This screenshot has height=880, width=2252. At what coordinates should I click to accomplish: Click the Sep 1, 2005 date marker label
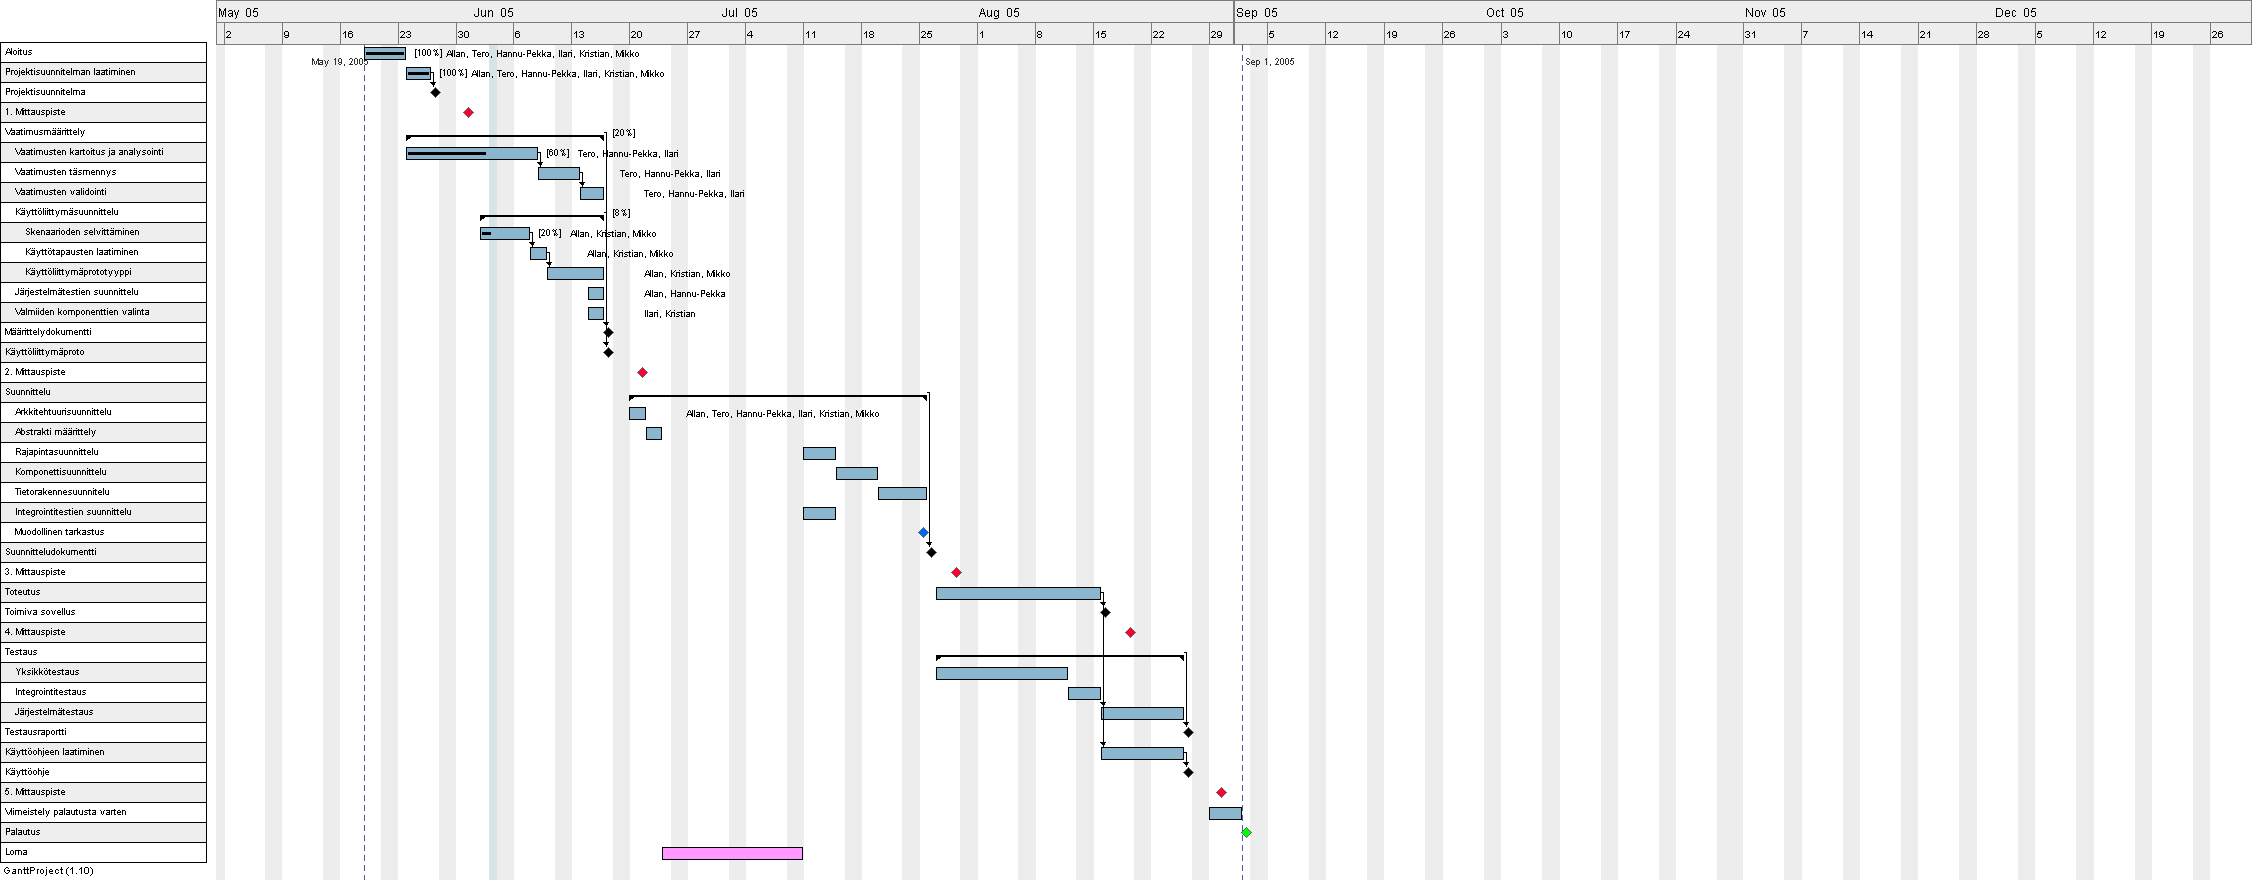(x=1269, y=62)
